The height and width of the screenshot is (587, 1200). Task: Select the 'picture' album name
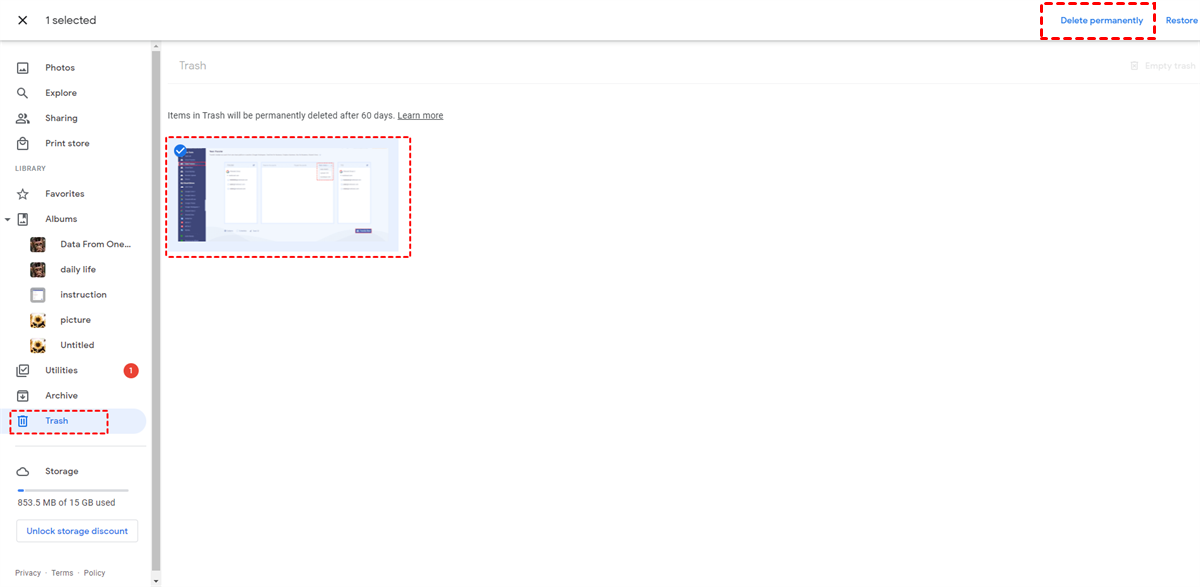[x=75, y=320]
